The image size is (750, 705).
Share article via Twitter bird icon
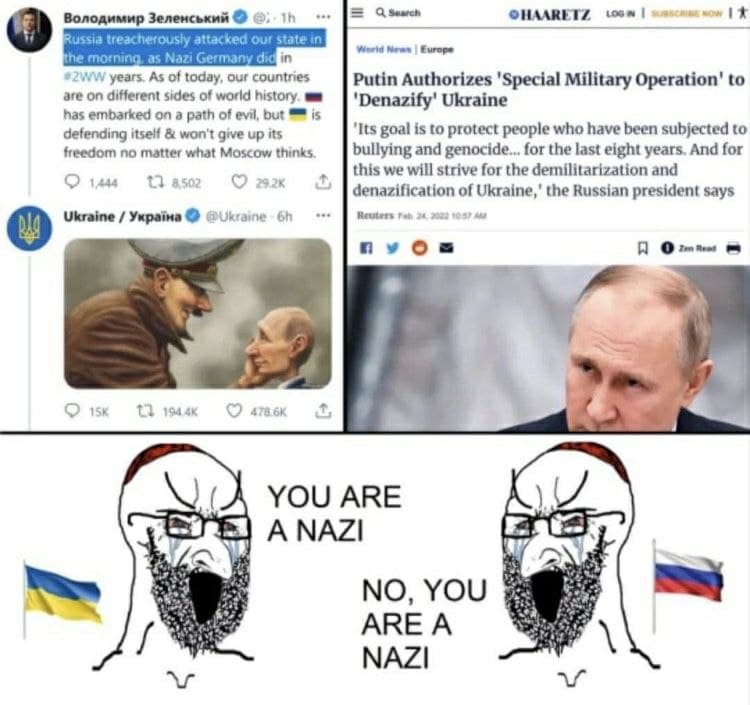tap(393, 248)
